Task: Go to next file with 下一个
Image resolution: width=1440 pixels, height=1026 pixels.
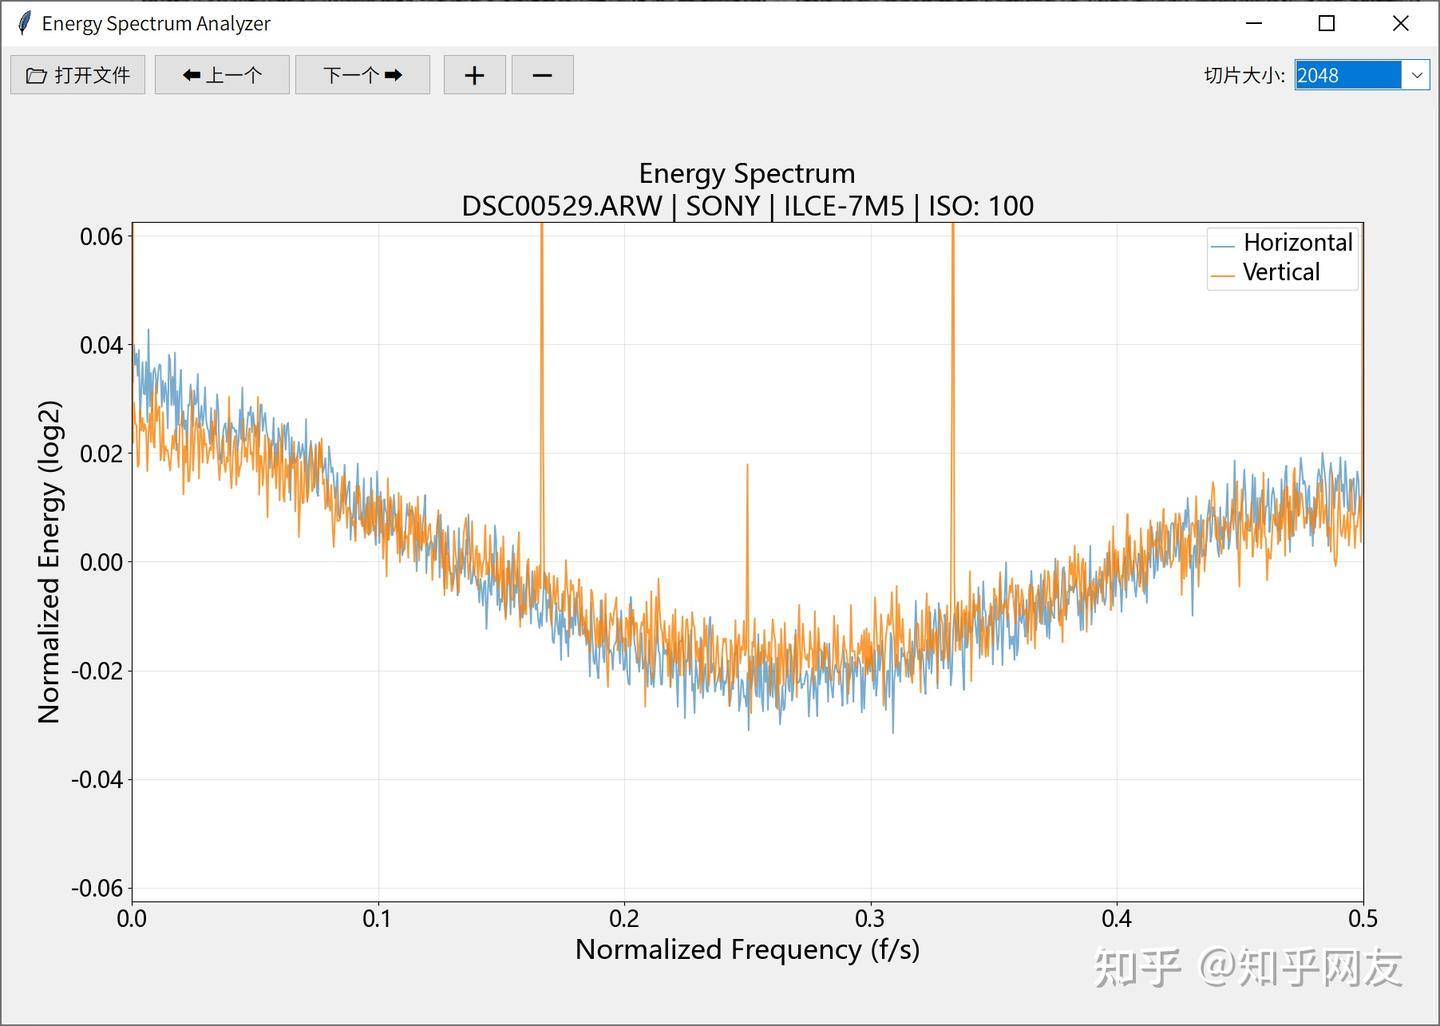Action: (363, 75)
